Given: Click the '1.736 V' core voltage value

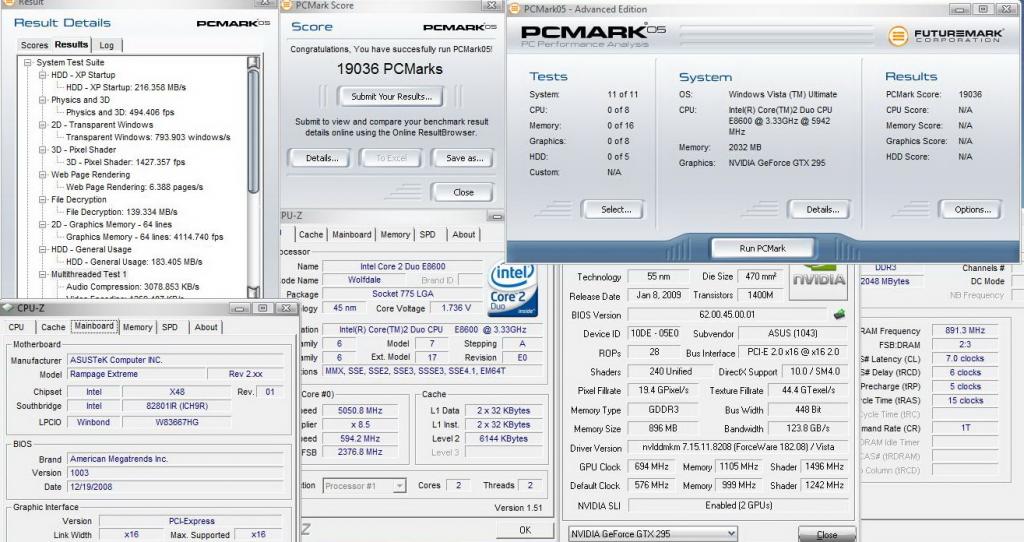Looking at the screenshot, I should coord(456,308).
